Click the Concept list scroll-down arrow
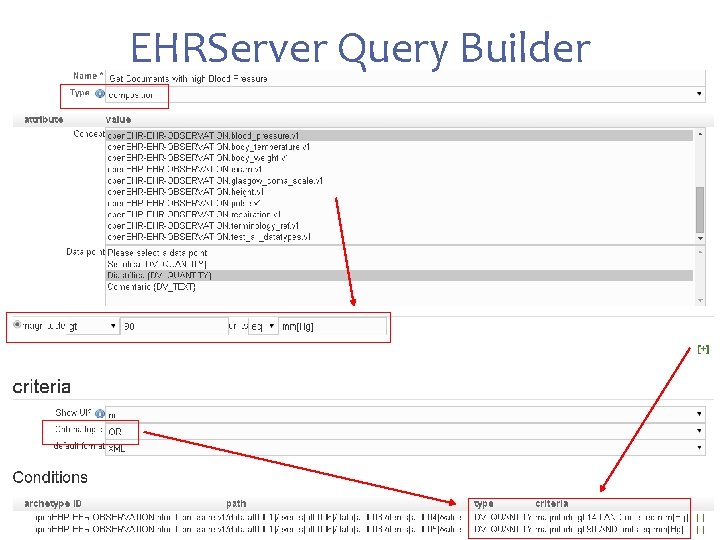720x540 pixels. click(x=700, y=238)
